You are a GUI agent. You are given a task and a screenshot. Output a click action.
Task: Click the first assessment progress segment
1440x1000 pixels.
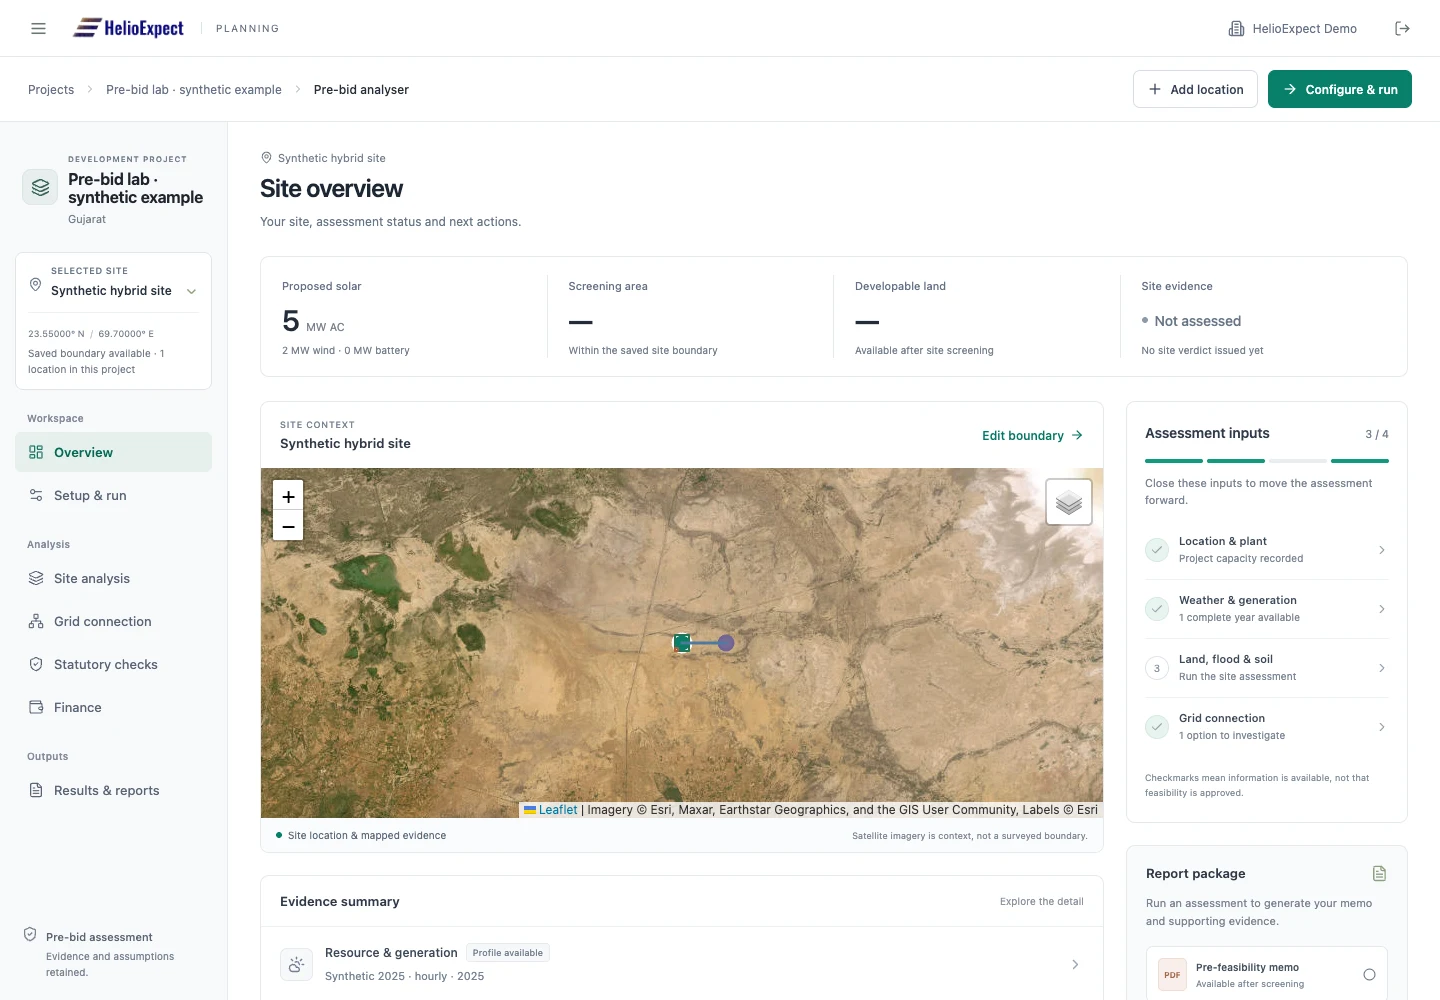1174,461
